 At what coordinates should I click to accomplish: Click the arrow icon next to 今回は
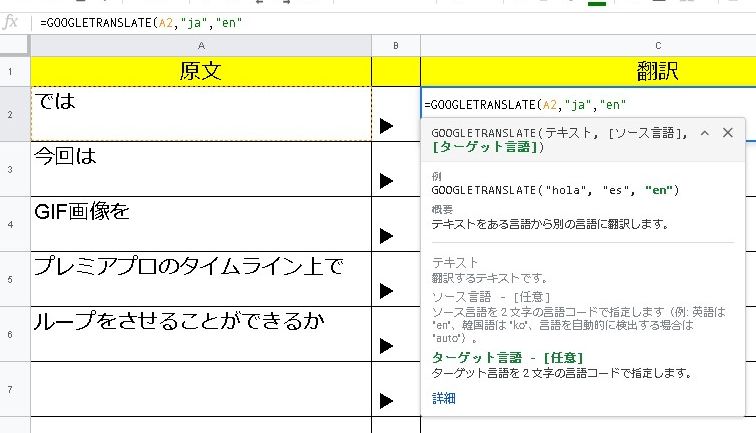click(387, 181)
